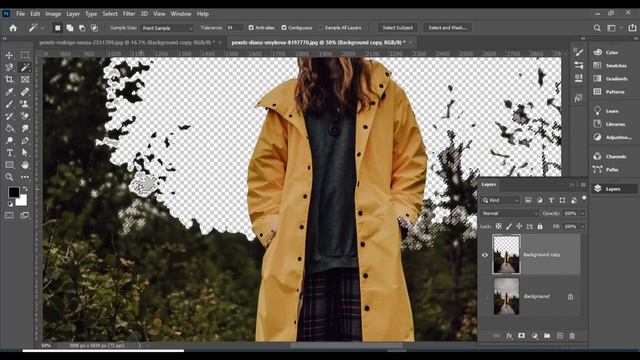Image resolution: width=640 pixels, height=360 pixels.
Task: Select the Healing Brush tool
Action: [25, 91]
